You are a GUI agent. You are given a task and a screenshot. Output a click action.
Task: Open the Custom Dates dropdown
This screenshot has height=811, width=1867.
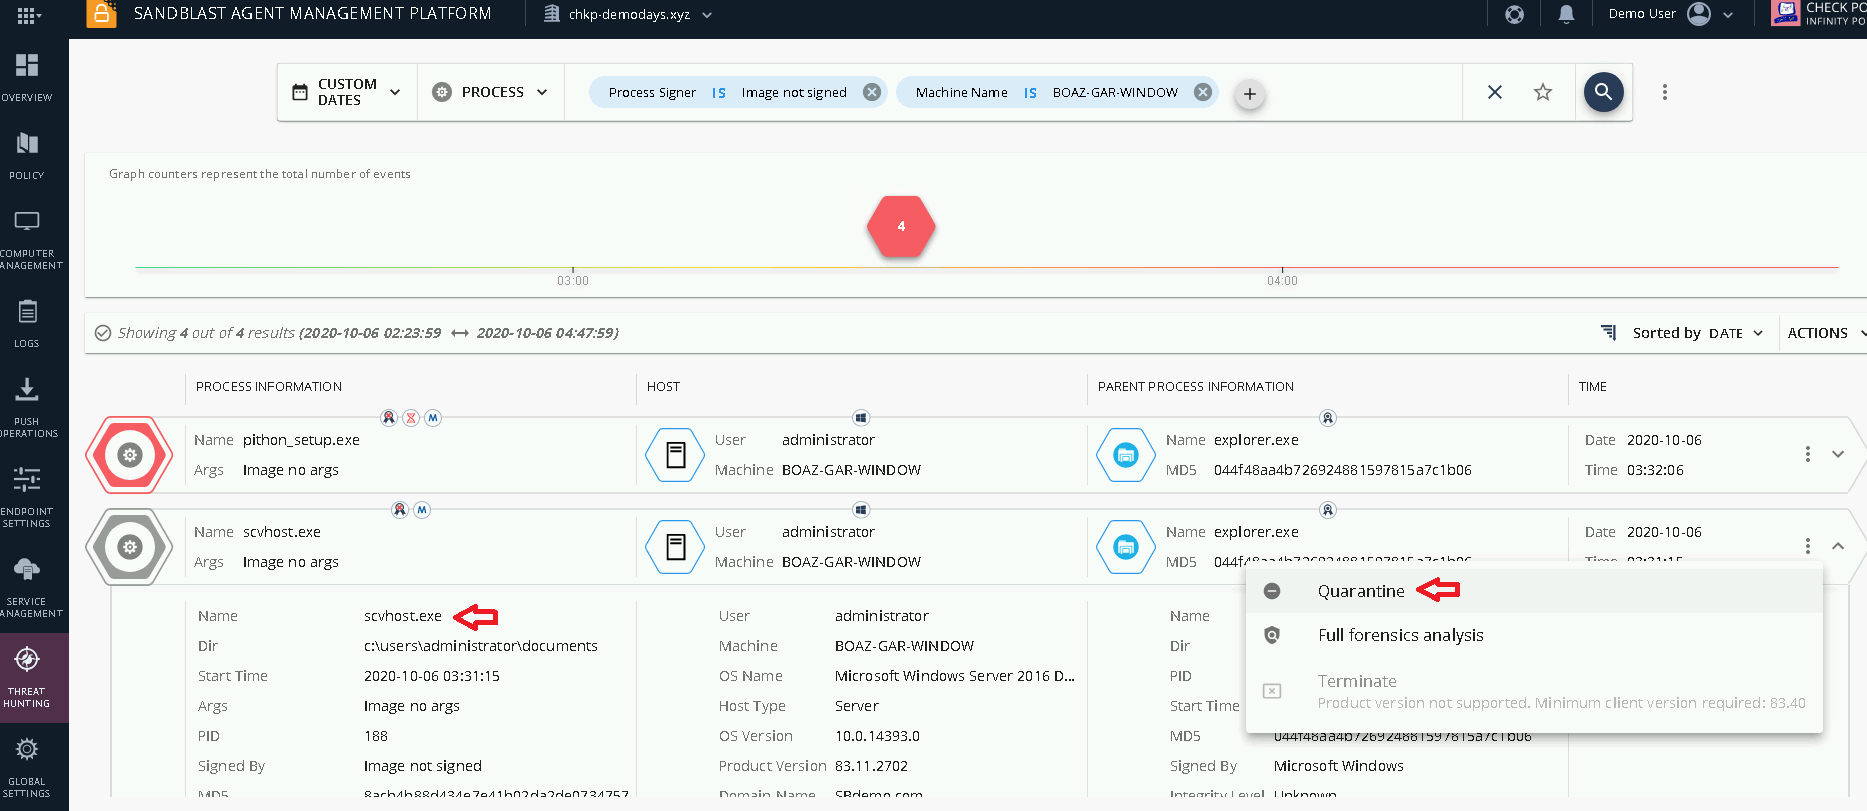point(347,92)
